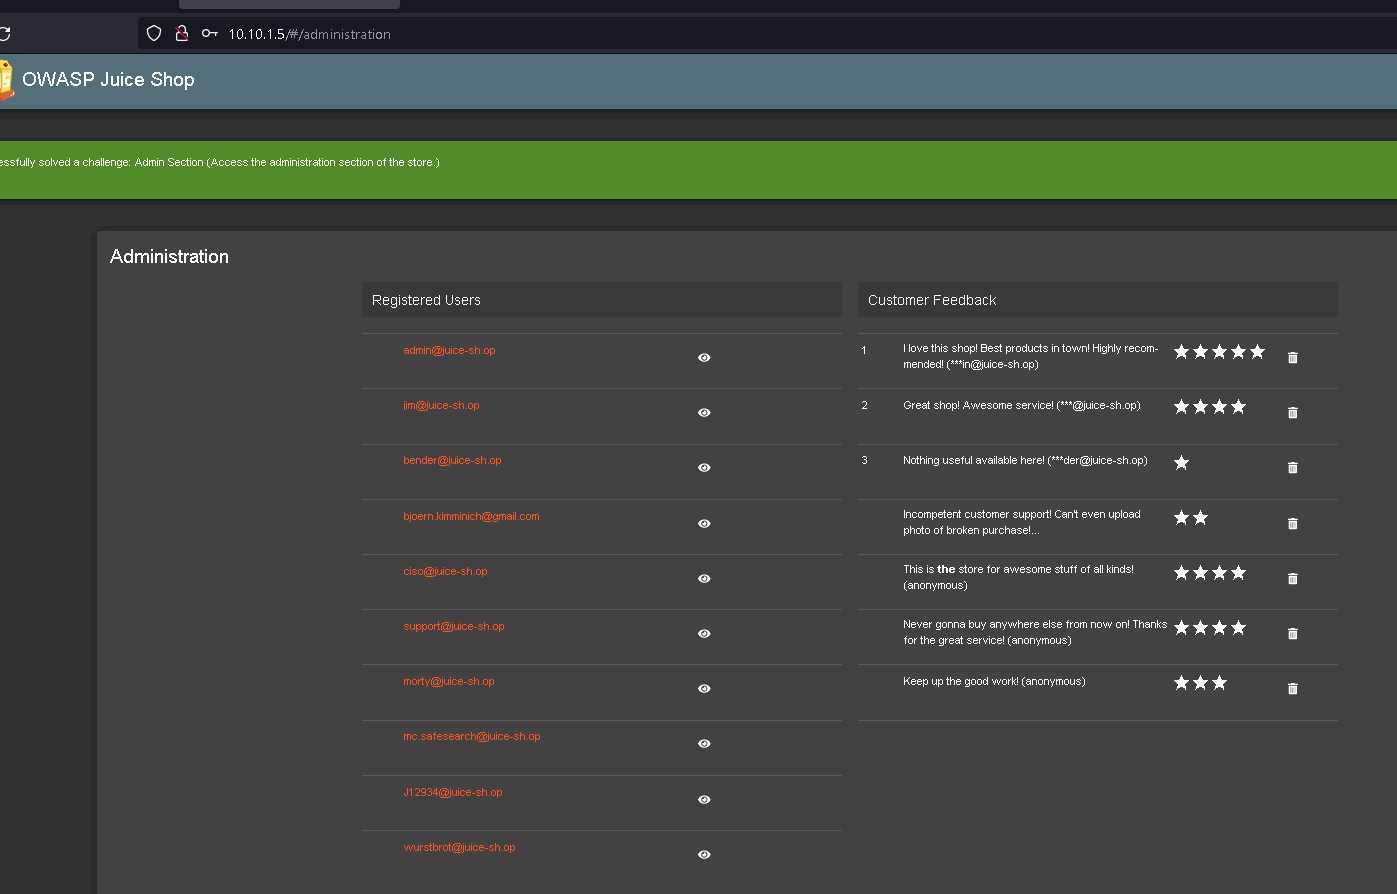The image size is (1397, 894).
Task: View details of admin@juice-sh.op user
Action: point(704,357)
